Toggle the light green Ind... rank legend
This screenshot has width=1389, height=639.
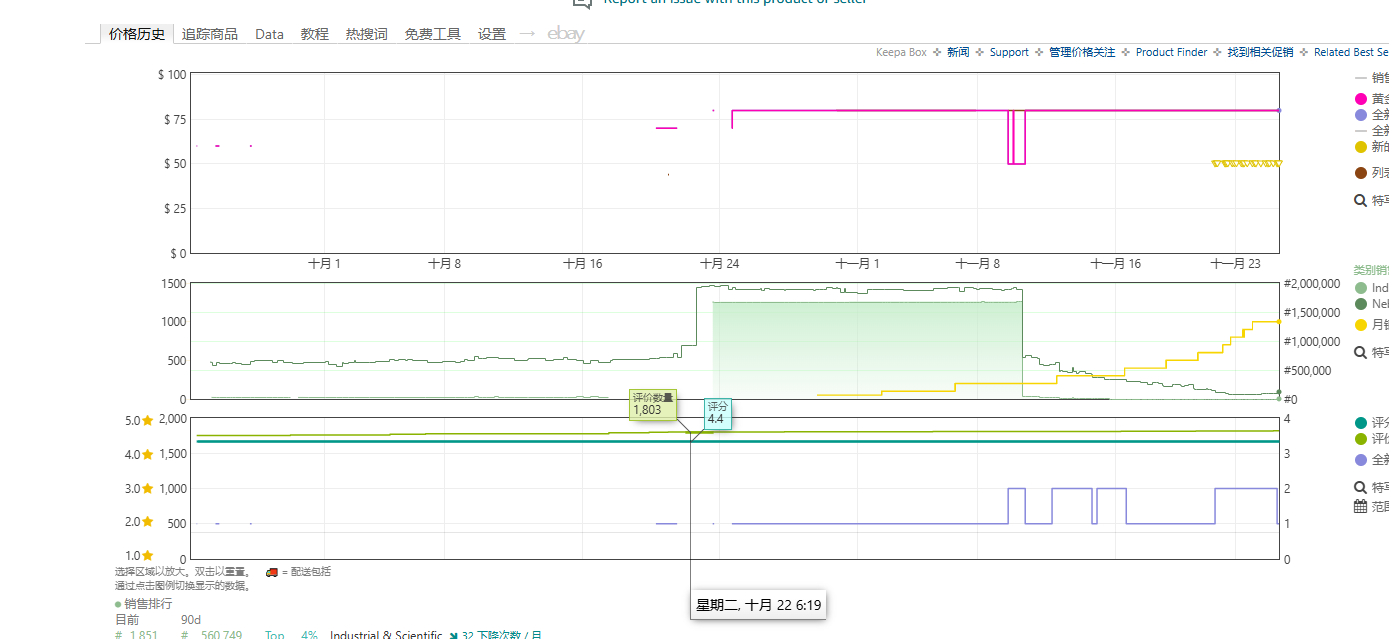(x=1360, y=288)
